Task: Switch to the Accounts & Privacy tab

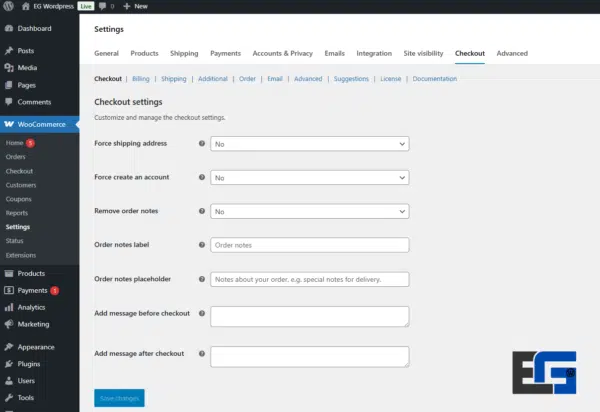Action: [x=282, y=53]
